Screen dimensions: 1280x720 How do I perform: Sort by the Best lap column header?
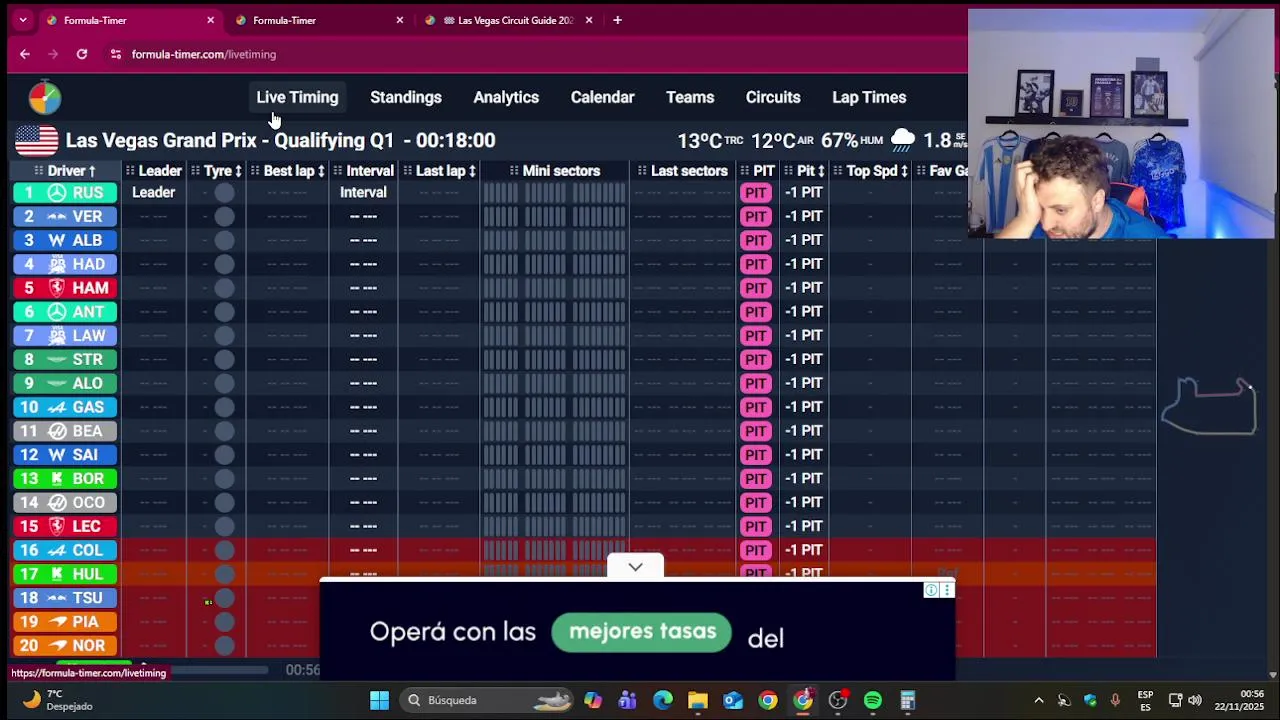288,171
